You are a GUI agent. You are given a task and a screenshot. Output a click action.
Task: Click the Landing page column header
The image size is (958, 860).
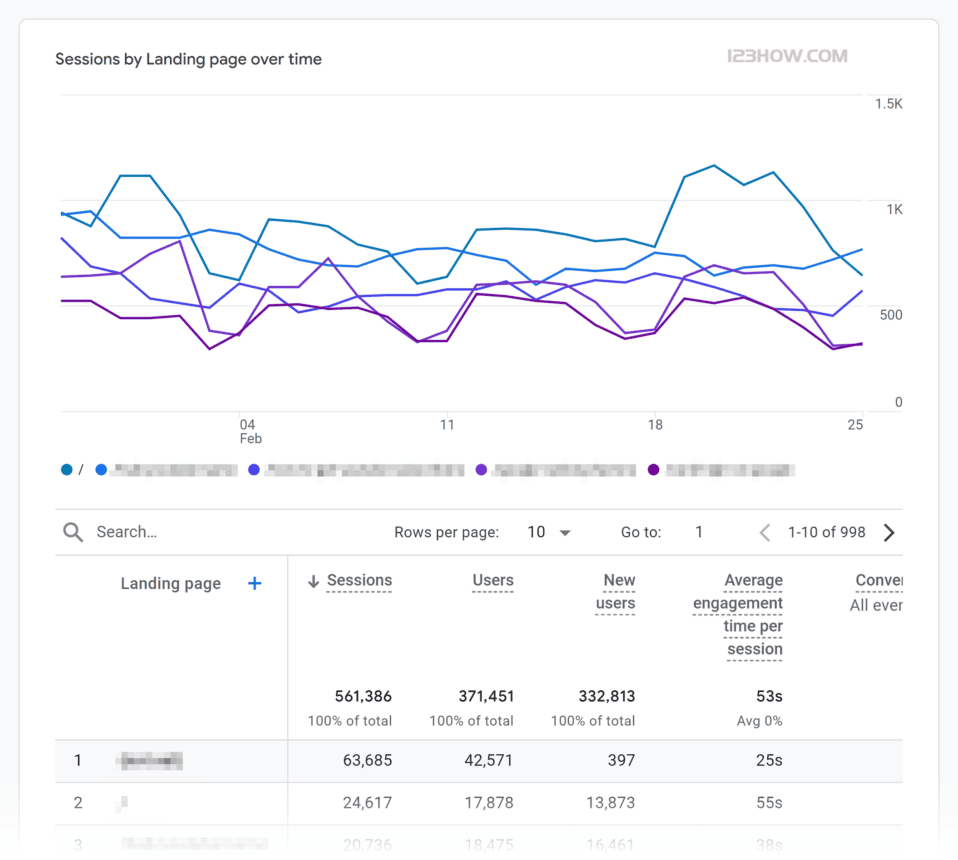coord(170,584)
